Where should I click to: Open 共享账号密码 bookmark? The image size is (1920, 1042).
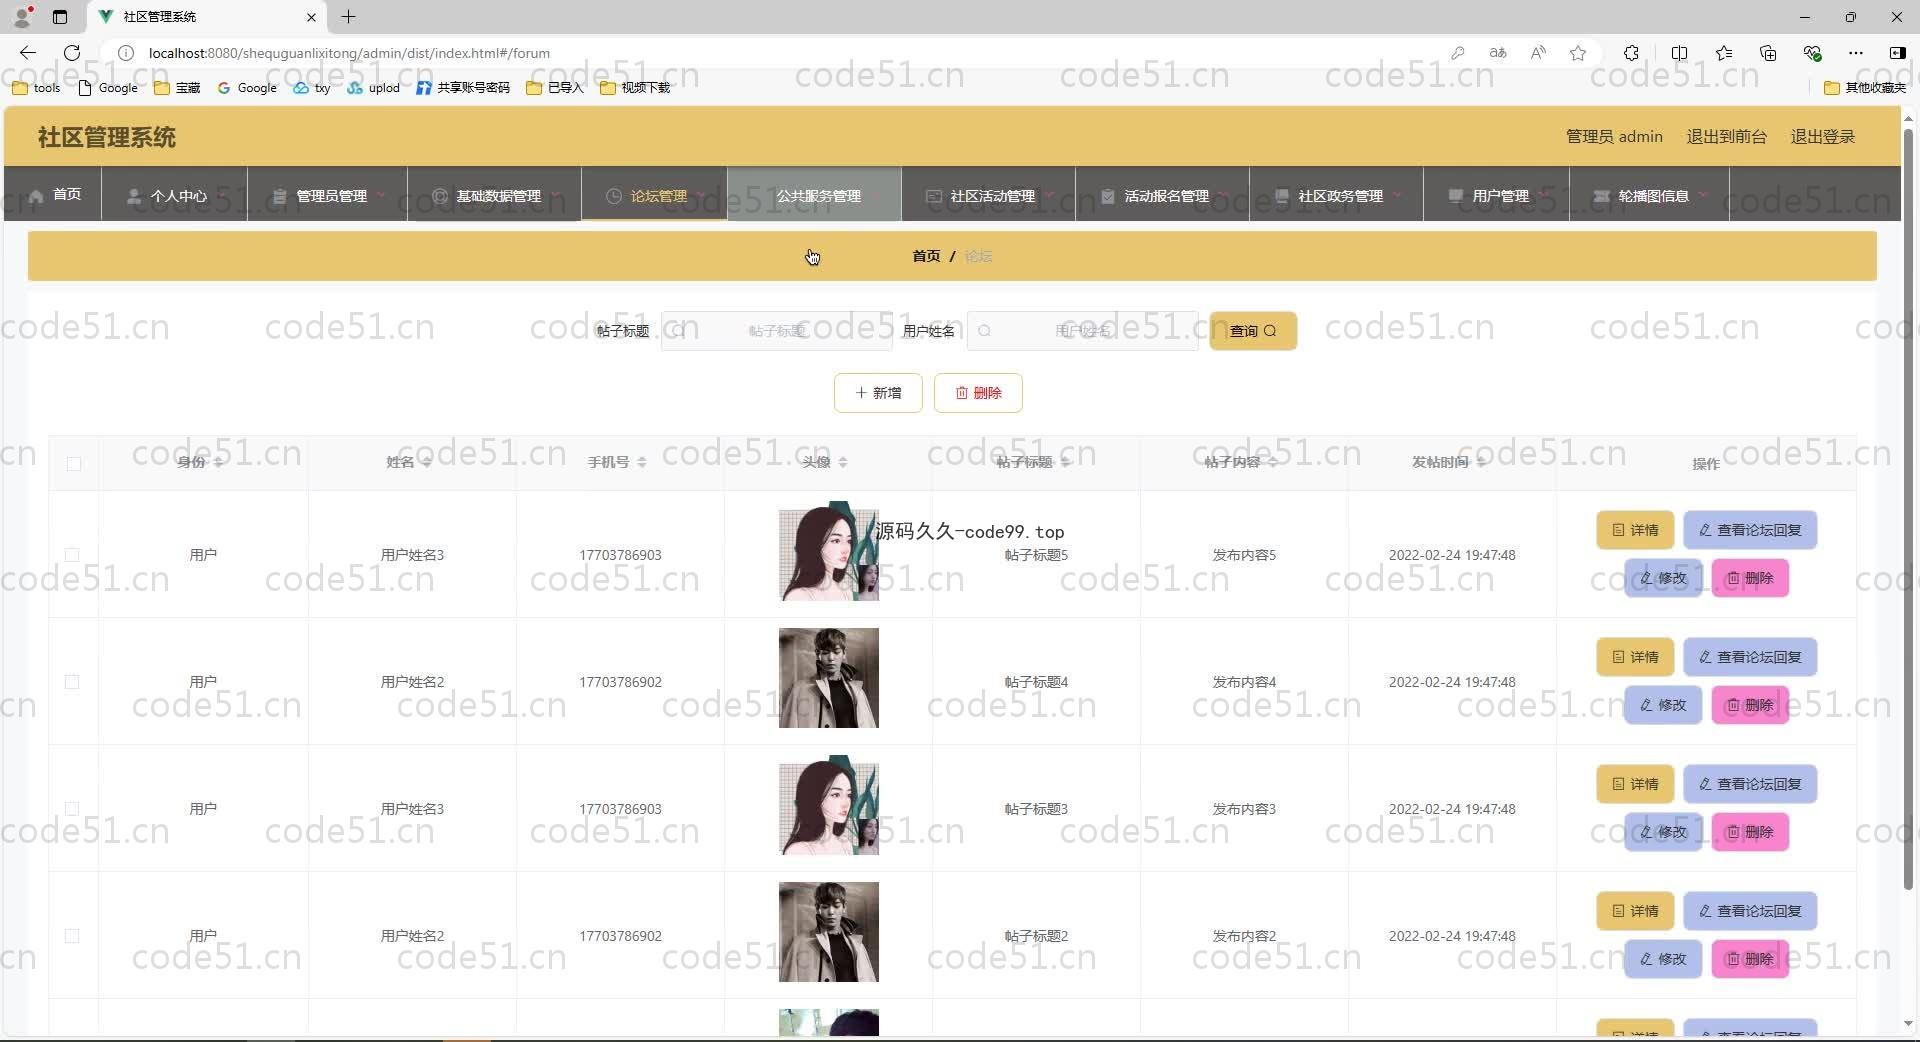tap(463, 88)
